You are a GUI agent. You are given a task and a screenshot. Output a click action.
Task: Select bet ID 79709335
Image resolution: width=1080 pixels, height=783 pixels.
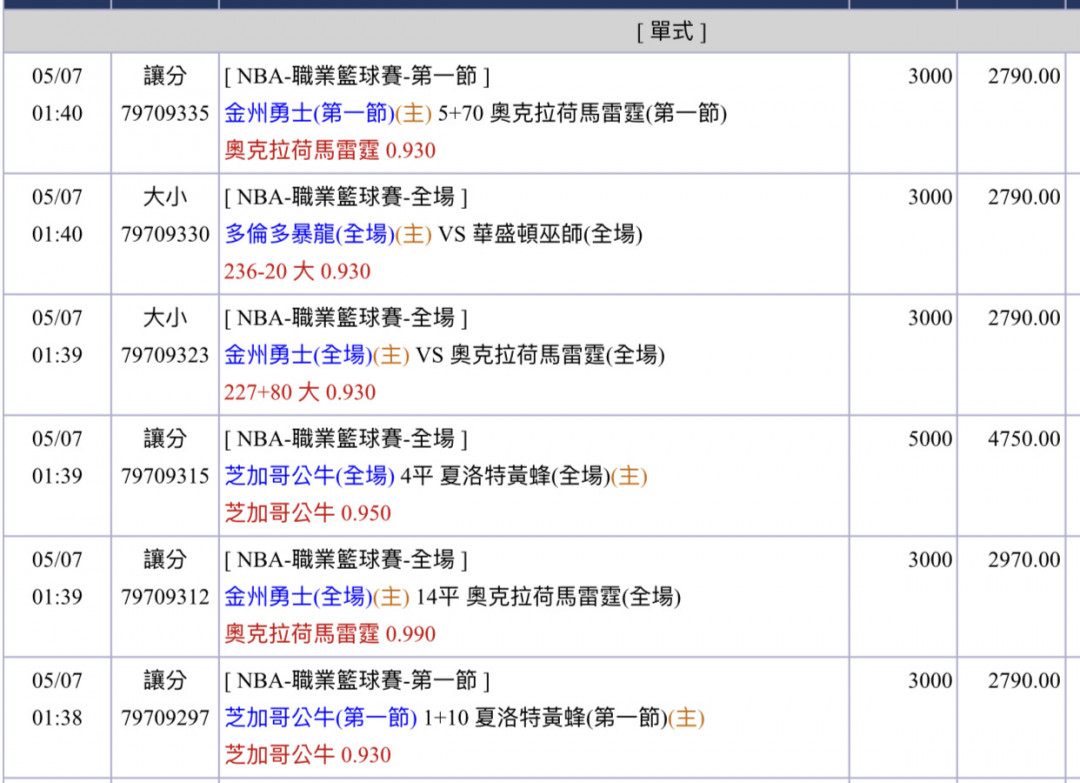(165, 113)
